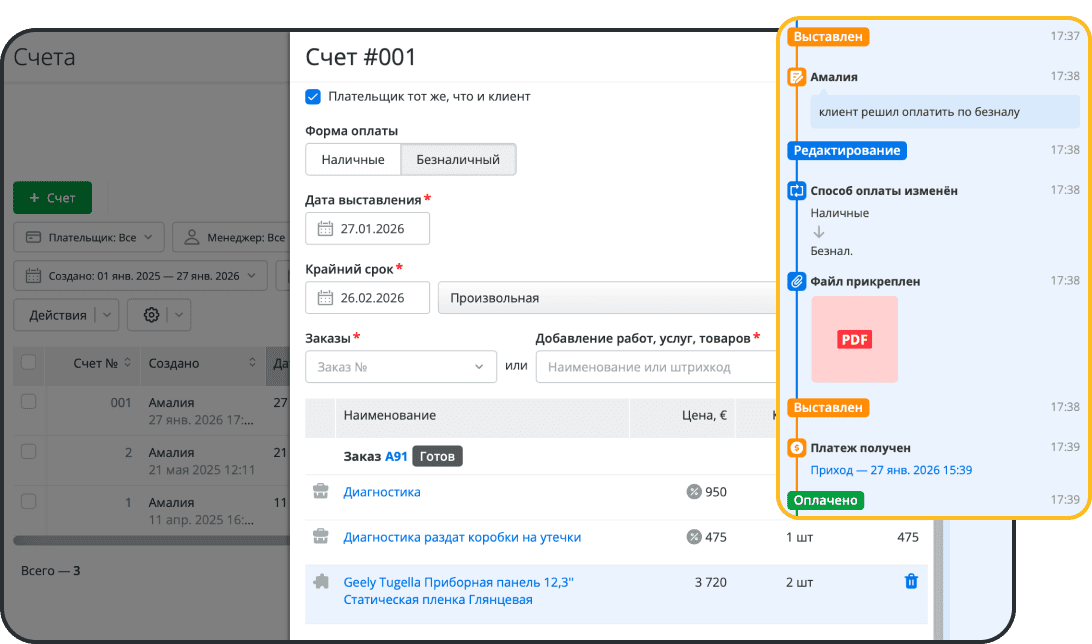Open the Действия dropdown menu
This screenshot has width=1092, height=644.
tap(66, 315)
